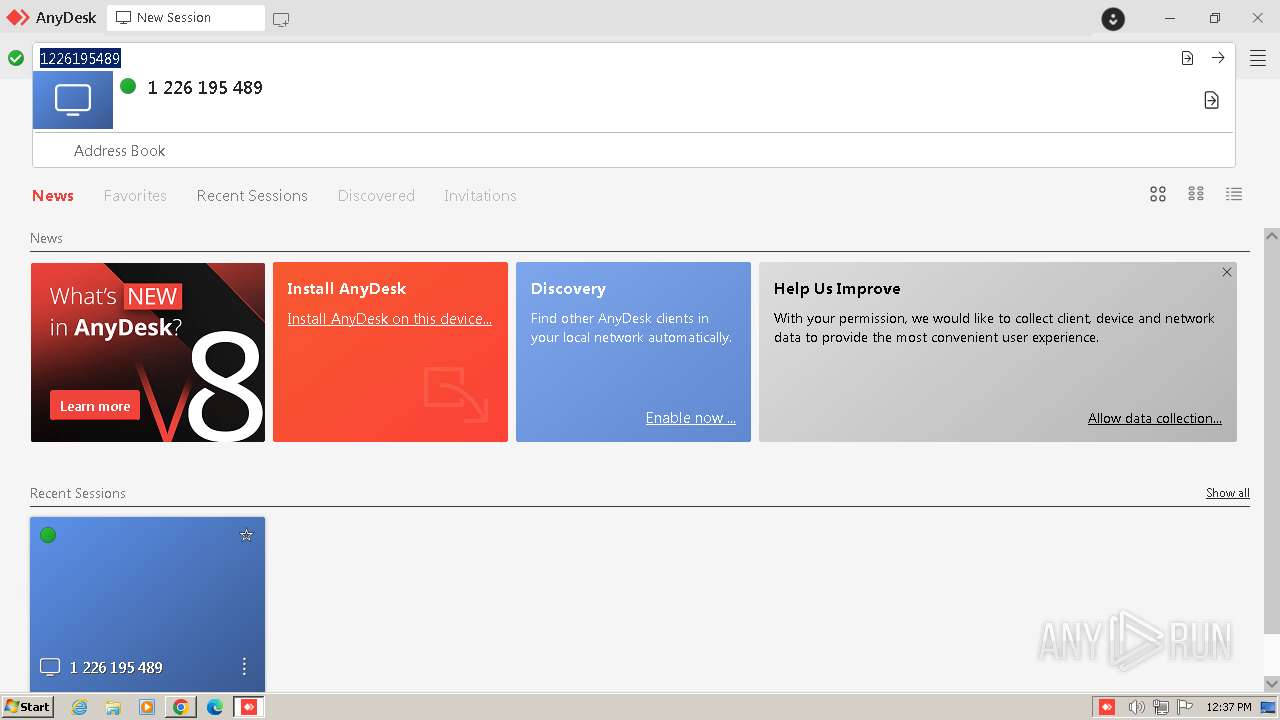Click the Install AnyDesk on this device link

(x=389, y=319)
